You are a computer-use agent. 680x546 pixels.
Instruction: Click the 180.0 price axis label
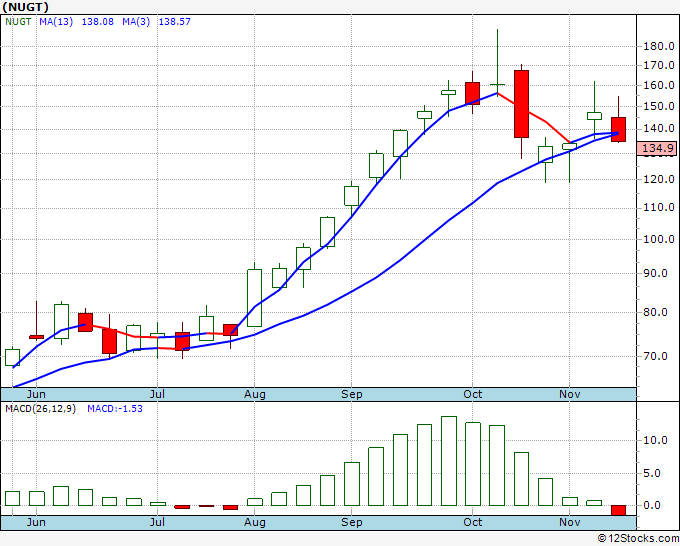[658, 46]
